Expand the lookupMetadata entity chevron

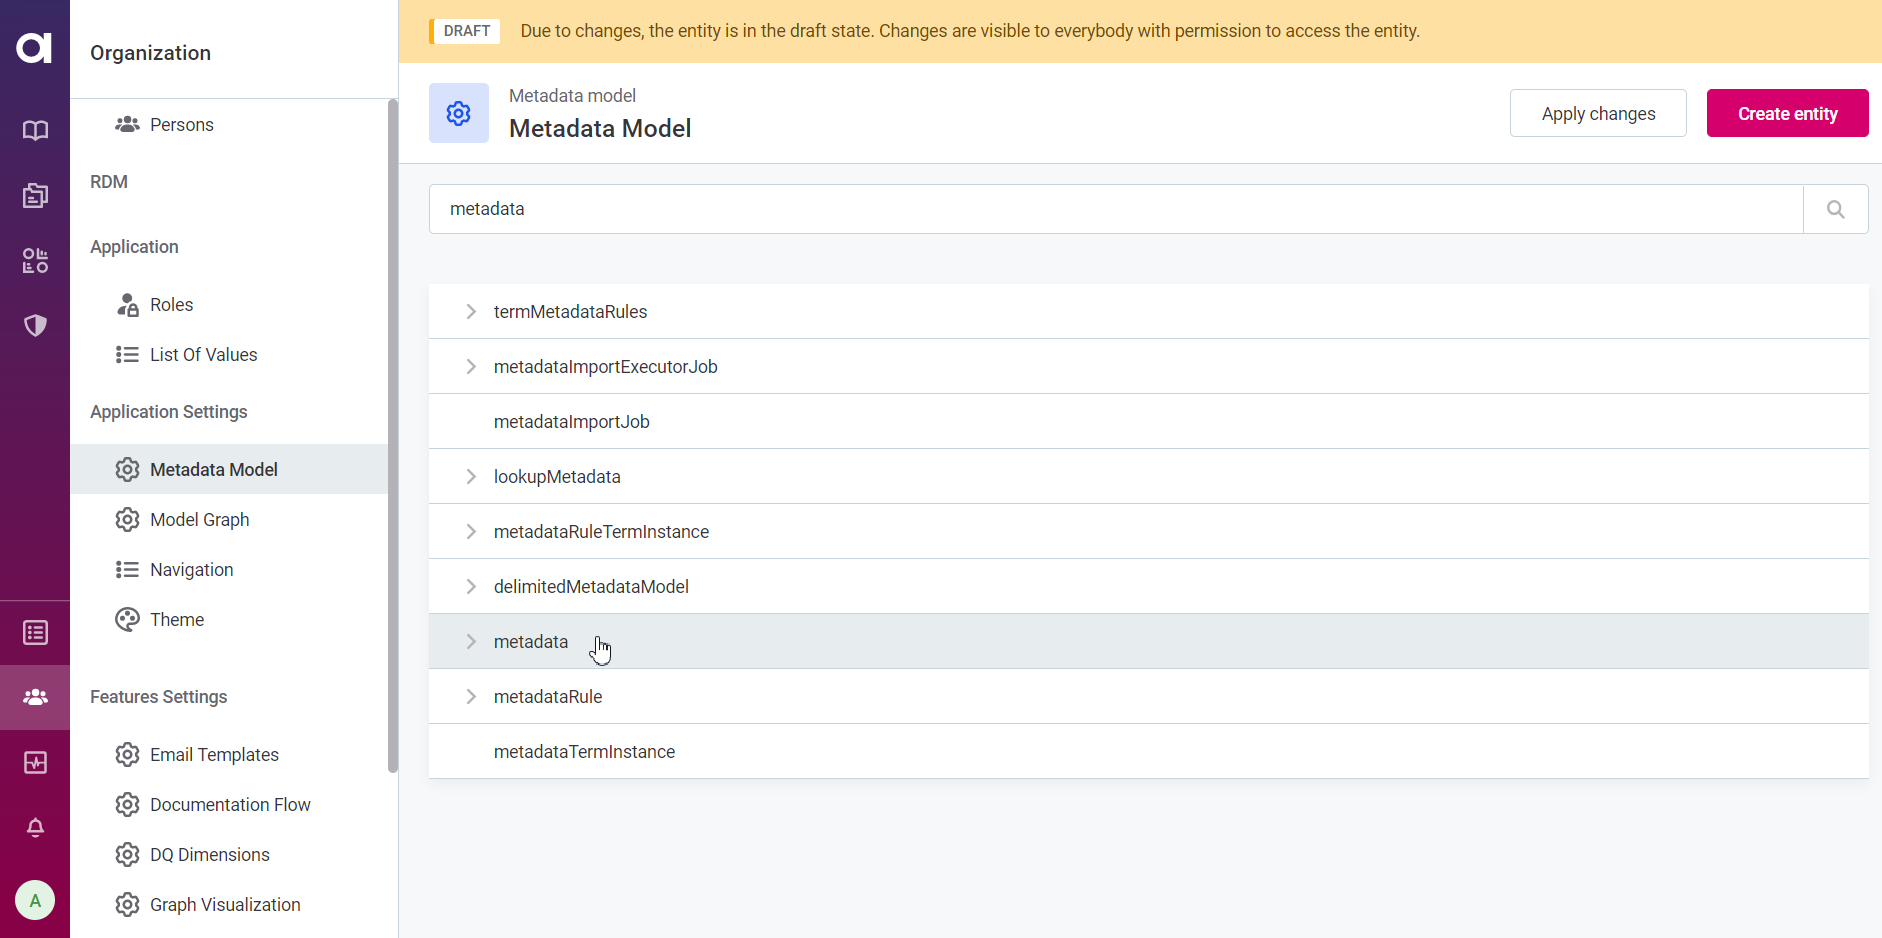tap(471, 476)
